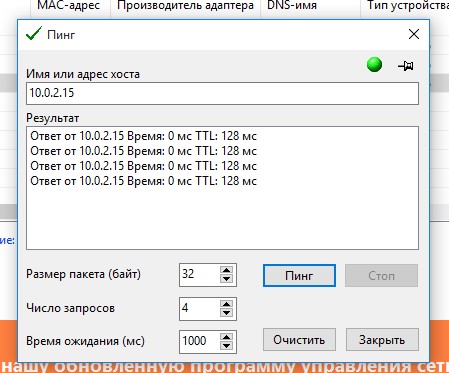Viewport: 449px width, 373px height.
Task: Click the packet size value field
Action: pos(199,275)
